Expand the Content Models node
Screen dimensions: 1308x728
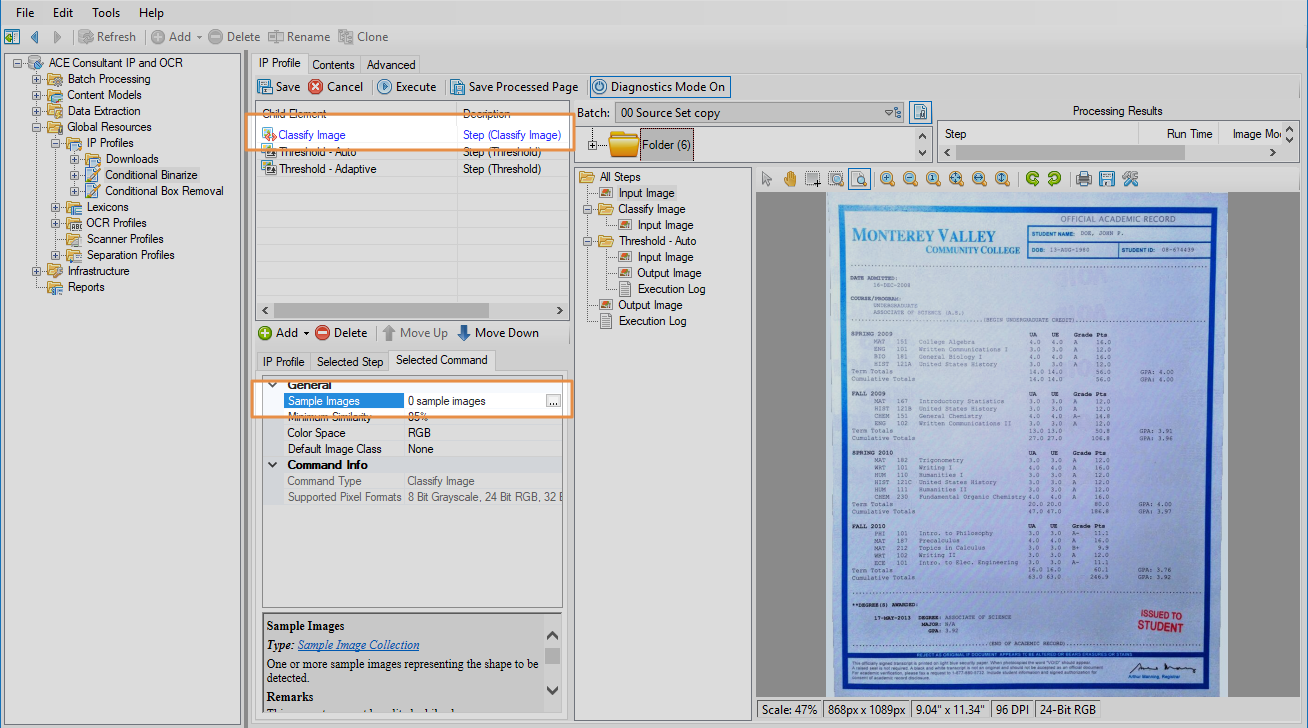37,95
